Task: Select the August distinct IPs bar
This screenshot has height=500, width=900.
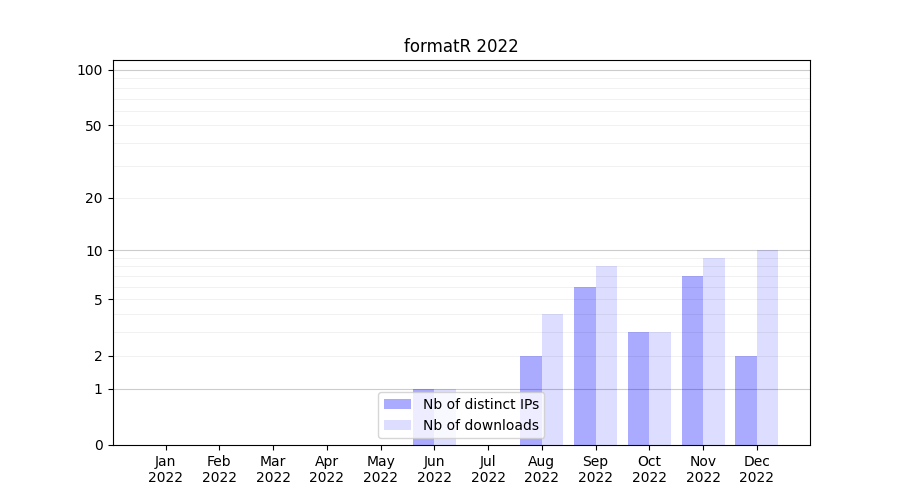Action: [x=531, y=400]
